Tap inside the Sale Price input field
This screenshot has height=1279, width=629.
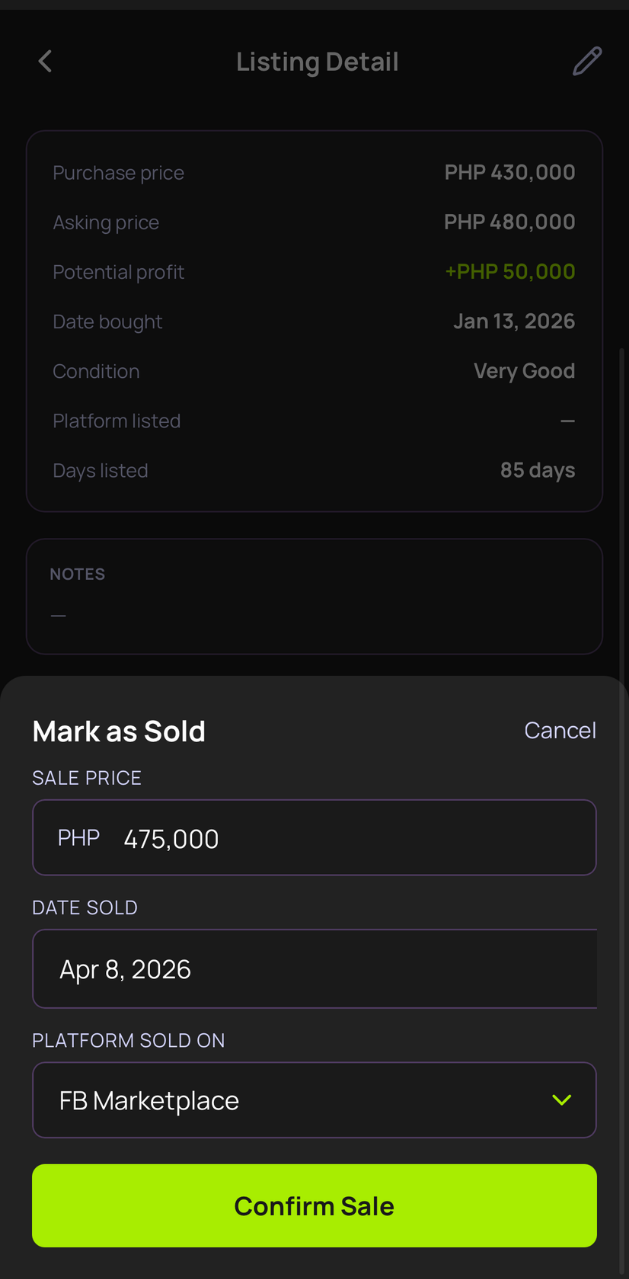pyautogui.click(x=314, y=837)
